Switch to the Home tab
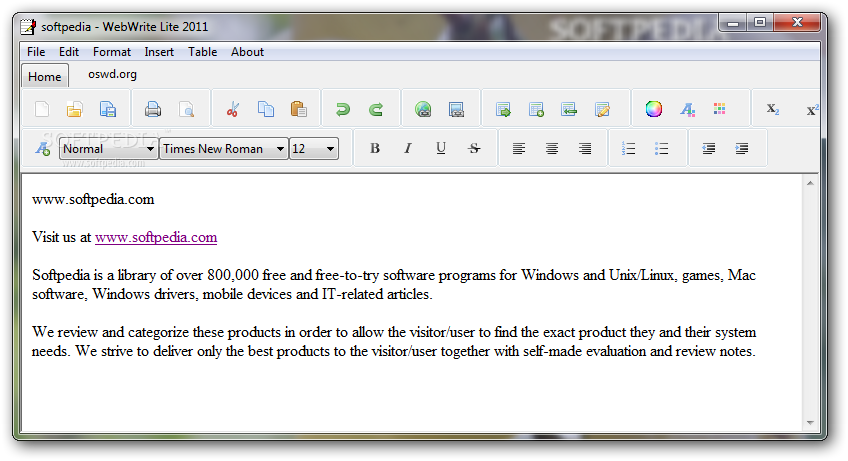 tap(45, 76)
